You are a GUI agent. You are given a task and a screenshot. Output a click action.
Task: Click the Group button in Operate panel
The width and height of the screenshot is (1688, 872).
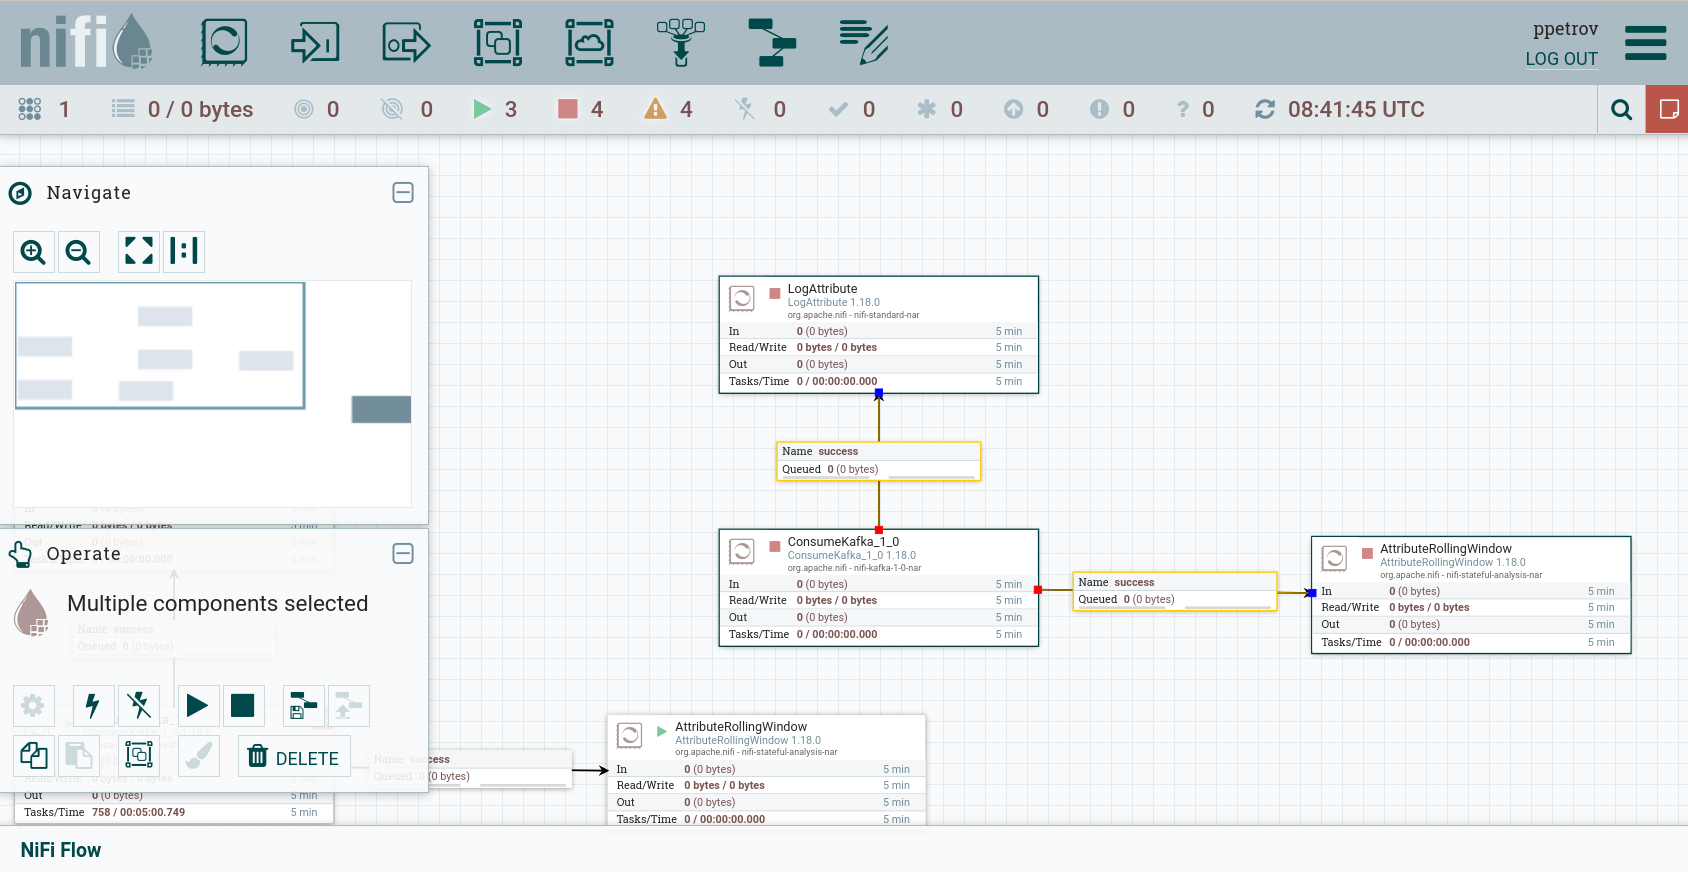point(139,756)
